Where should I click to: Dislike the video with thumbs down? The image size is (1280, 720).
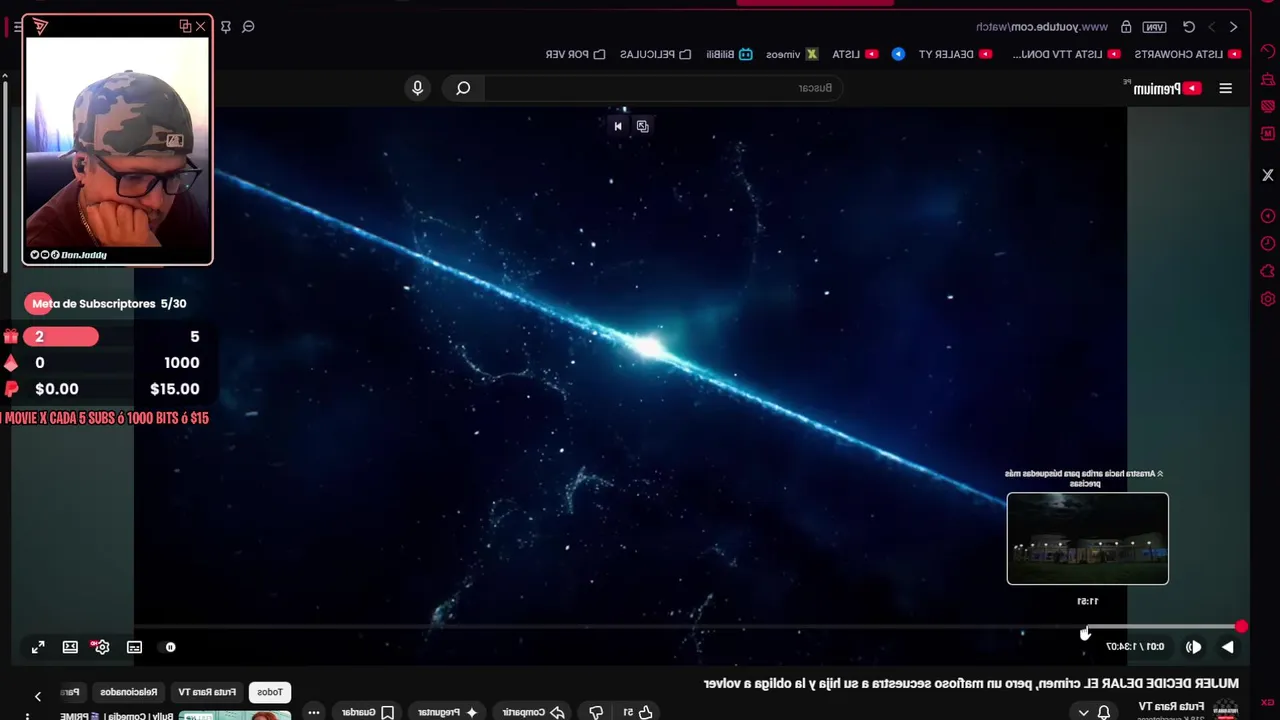click(596, 712)
